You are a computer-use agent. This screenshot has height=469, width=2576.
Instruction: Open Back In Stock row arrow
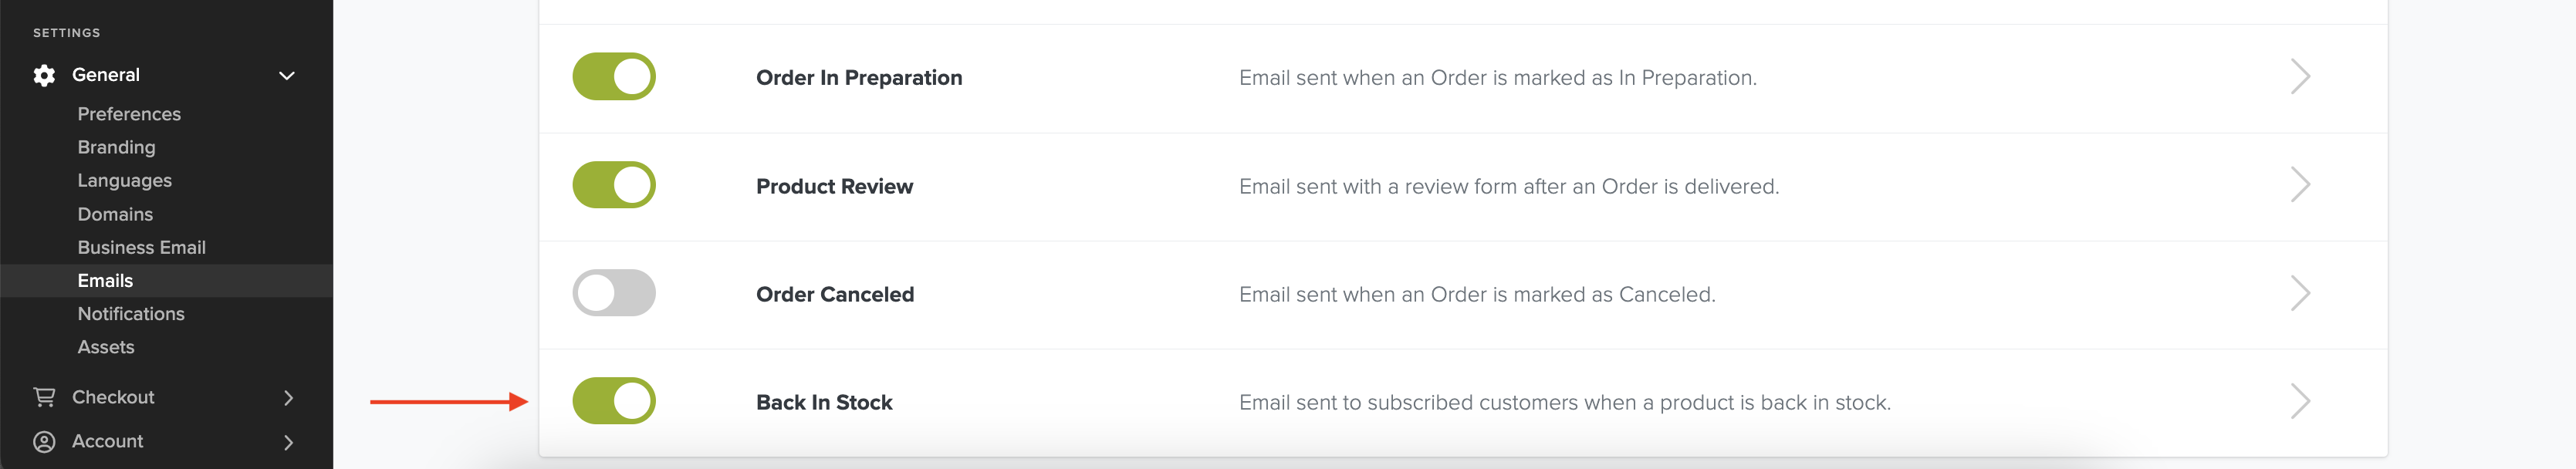coord(2299,401)
